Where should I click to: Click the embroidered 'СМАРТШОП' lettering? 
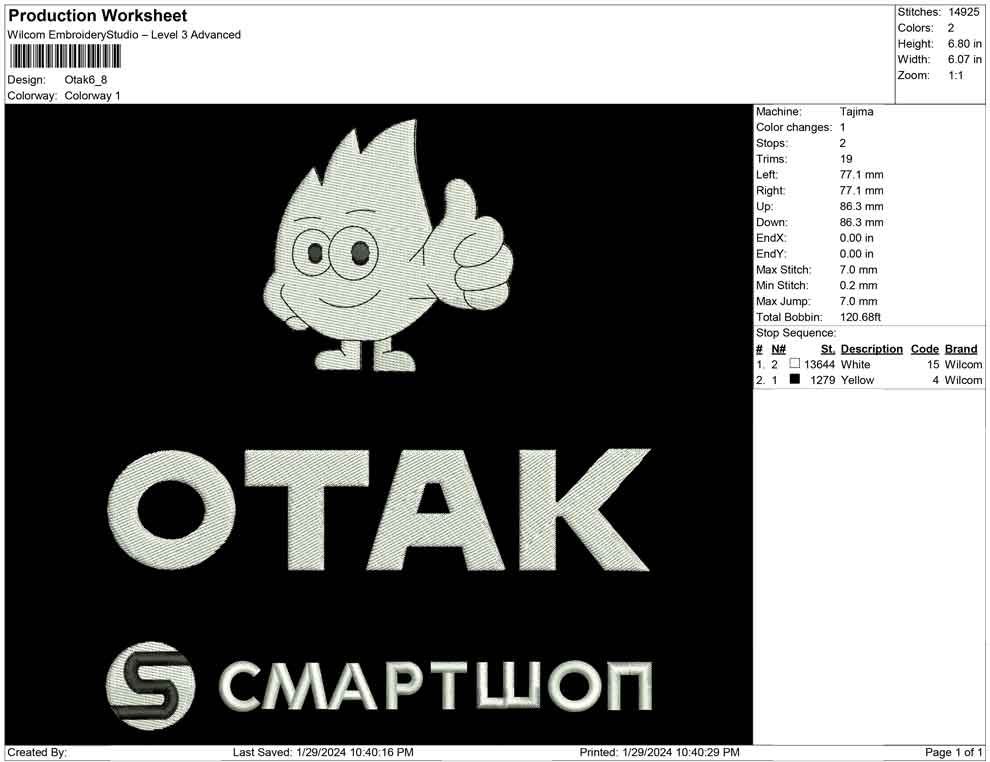point(436,686)
